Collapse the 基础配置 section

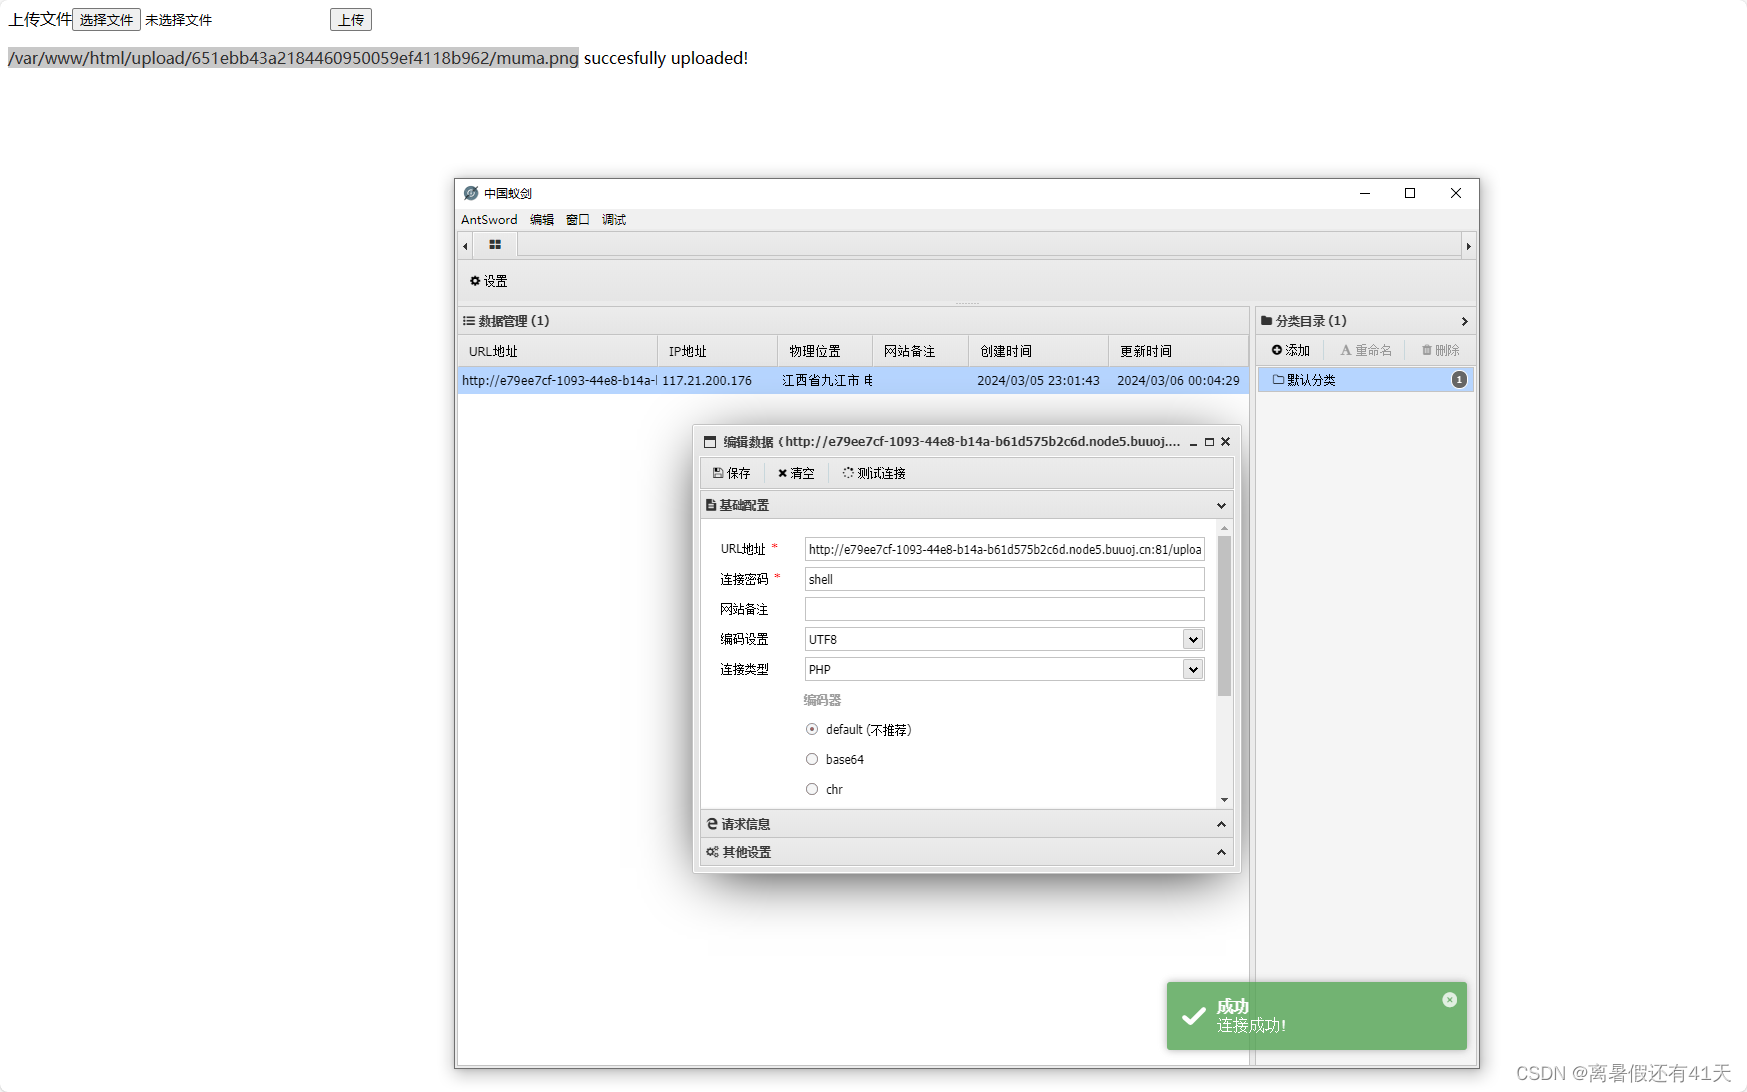pyautogui.click(x=1221, y=506)
